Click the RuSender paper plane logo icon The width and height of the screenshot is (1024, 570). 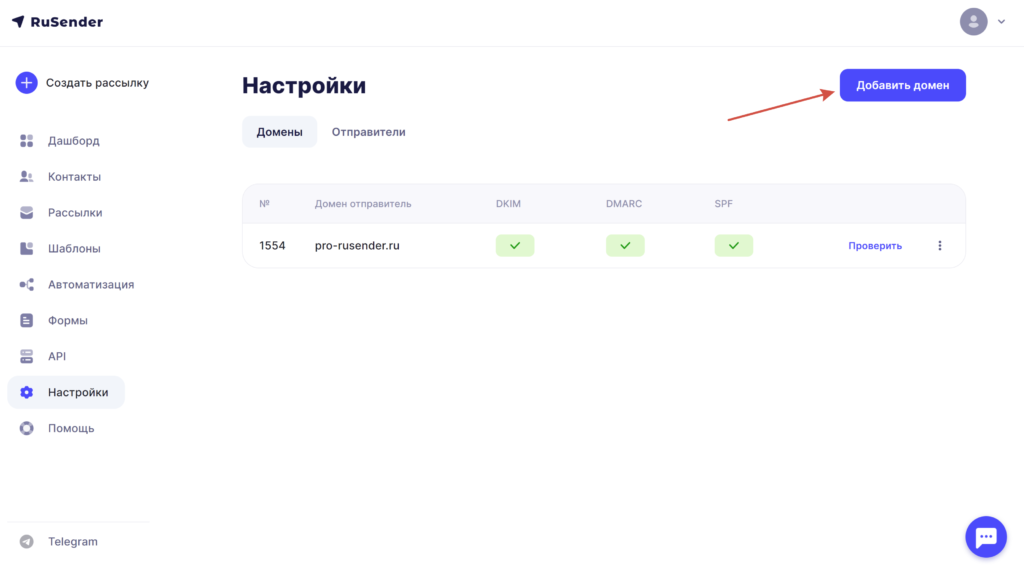click(x=18, y=22)
